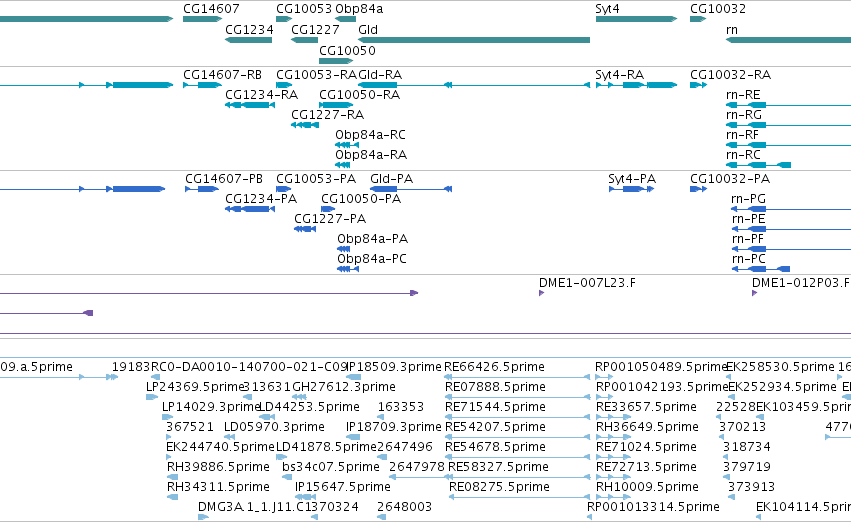Click the CG14607-RB transcript label
851x522 pixels.
click(223, 75)
